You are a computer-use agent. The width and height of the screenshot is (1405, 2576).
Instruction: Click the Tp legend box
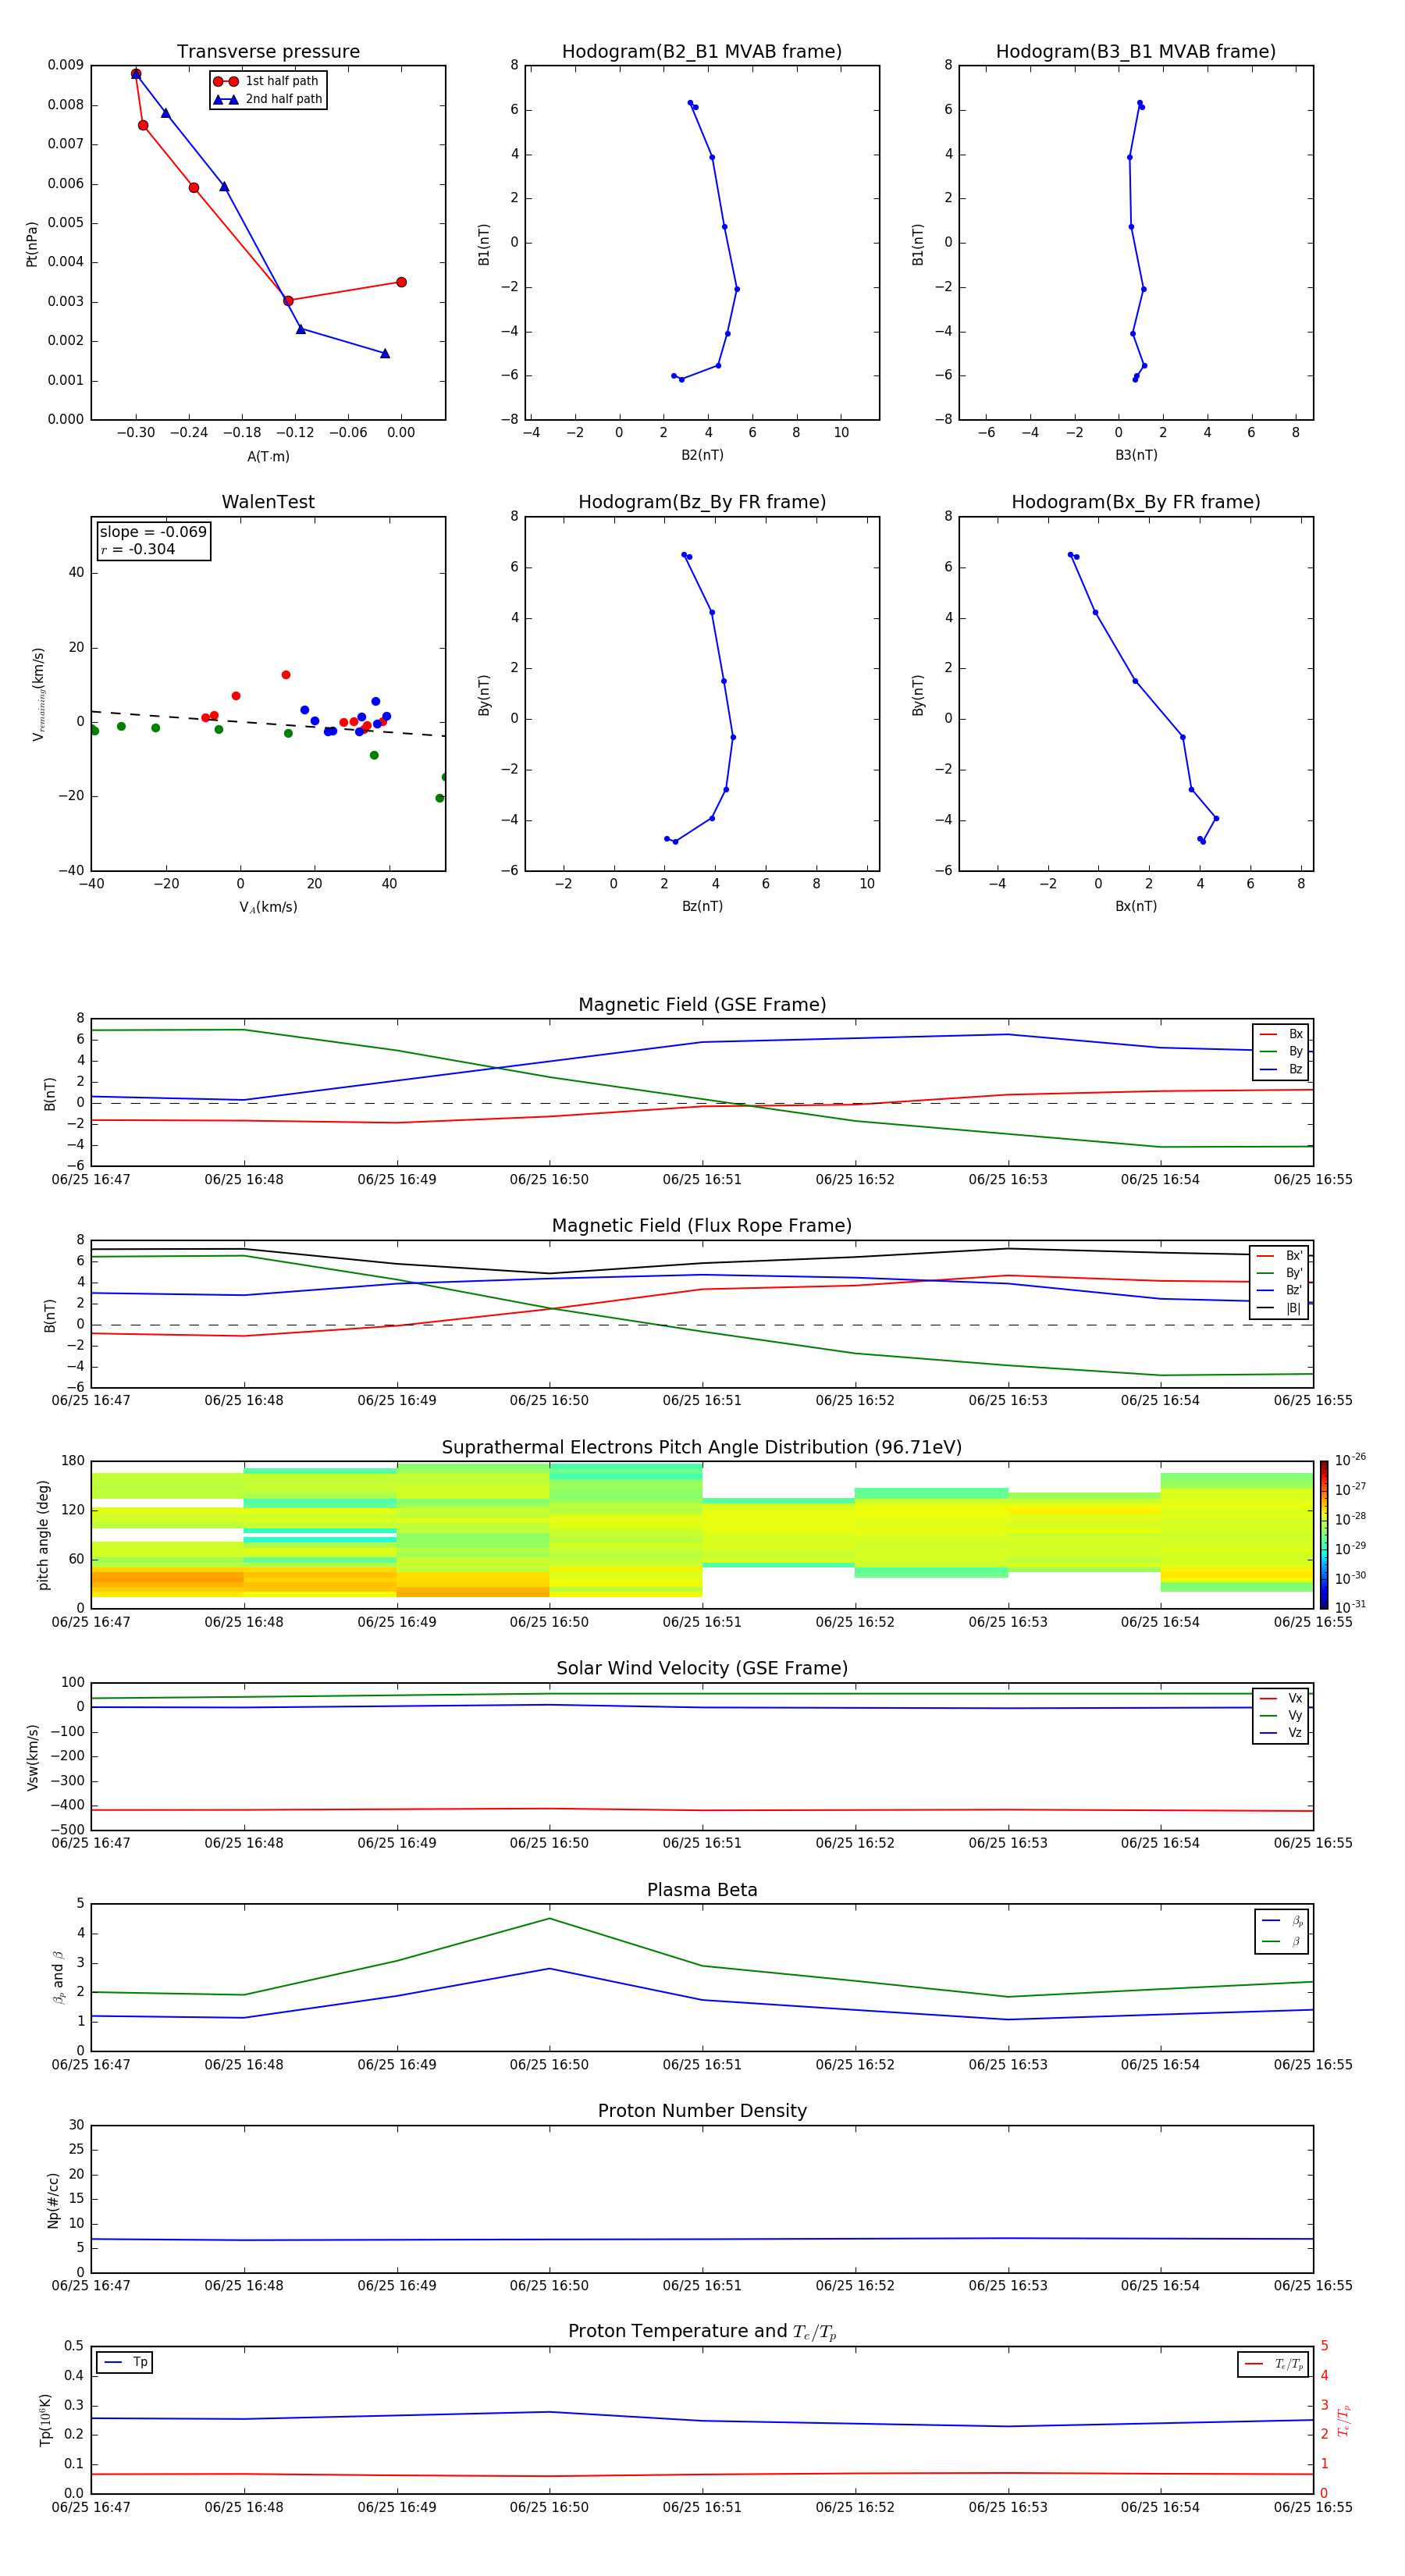pos(124,2363)
